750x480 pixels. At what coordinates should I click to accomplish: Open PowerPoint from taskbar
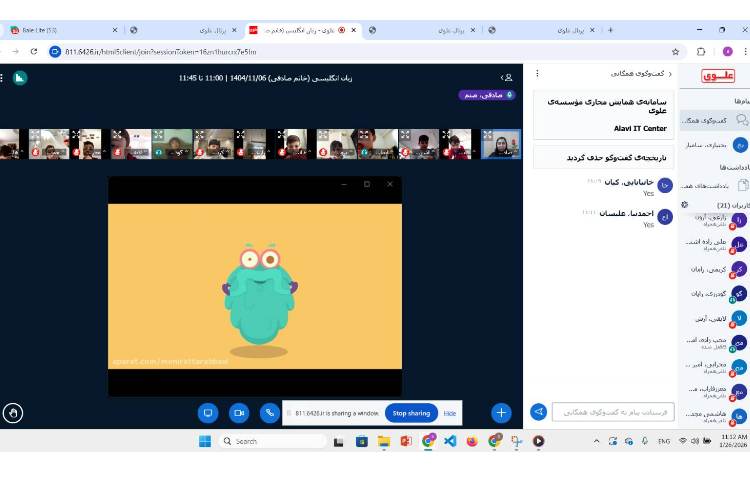tap(406, 441)
